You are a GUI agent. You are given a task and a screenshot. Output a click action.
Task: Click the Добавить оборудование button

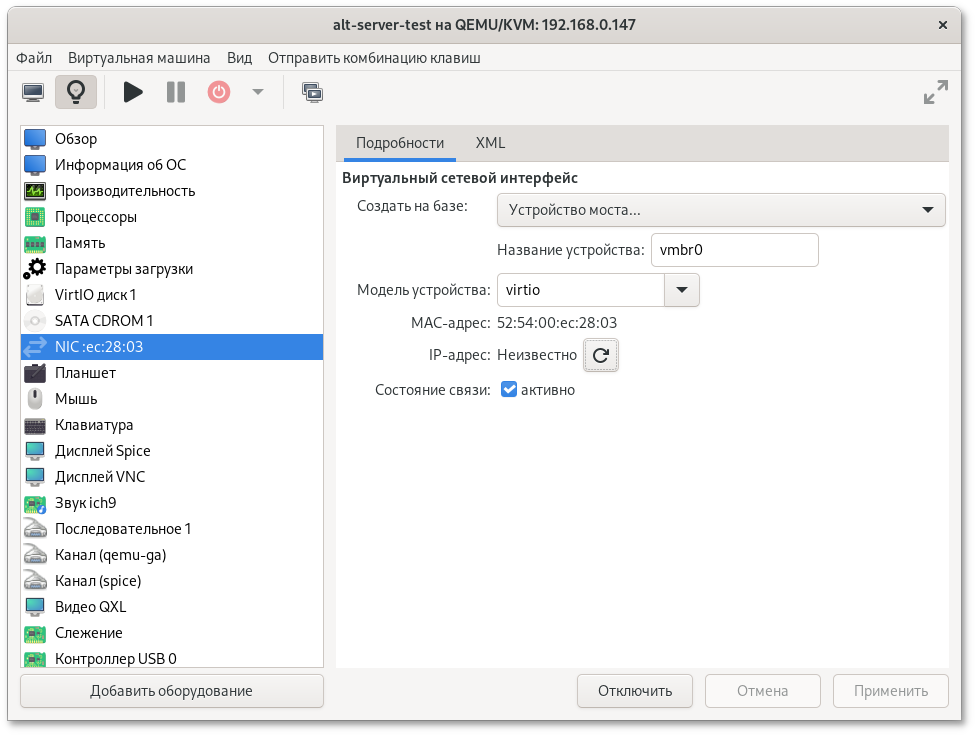(x=171, y=691)
